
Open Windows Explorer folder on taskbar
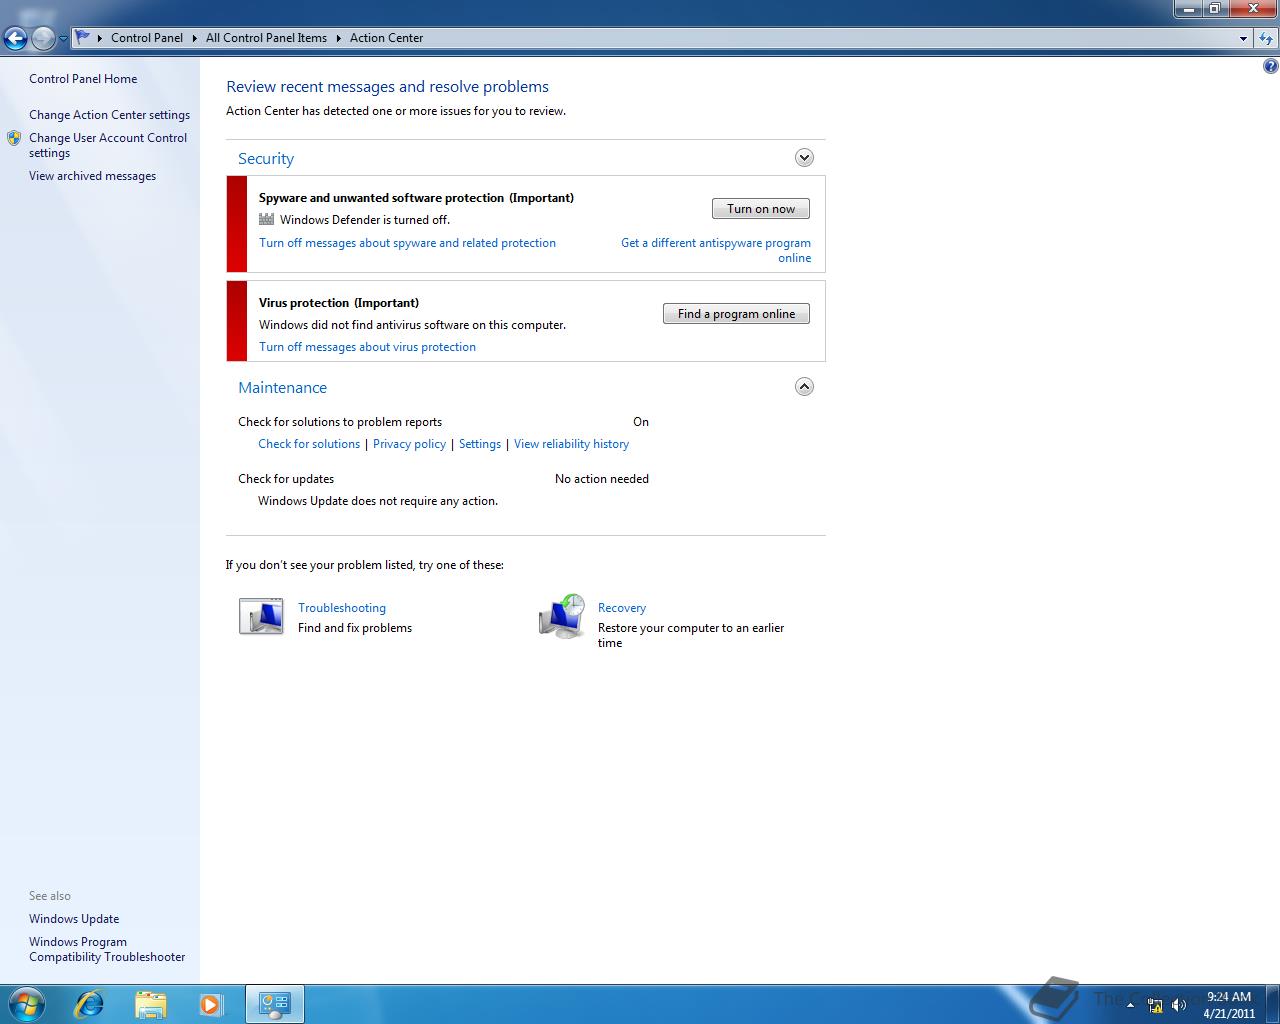click(x=150, y=1004)
